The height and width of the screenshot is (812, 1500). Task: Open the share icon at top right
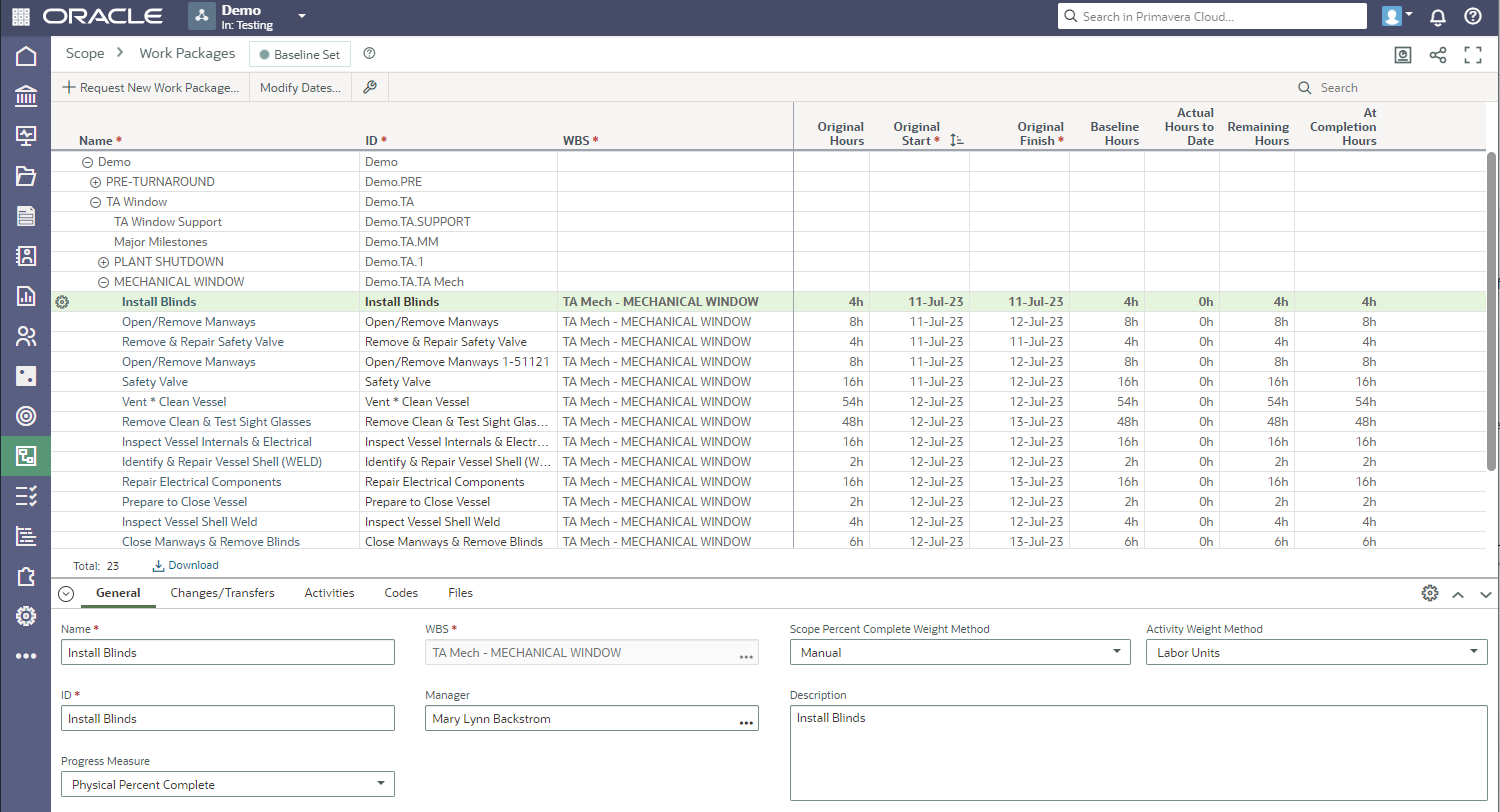pos(1437,56)
